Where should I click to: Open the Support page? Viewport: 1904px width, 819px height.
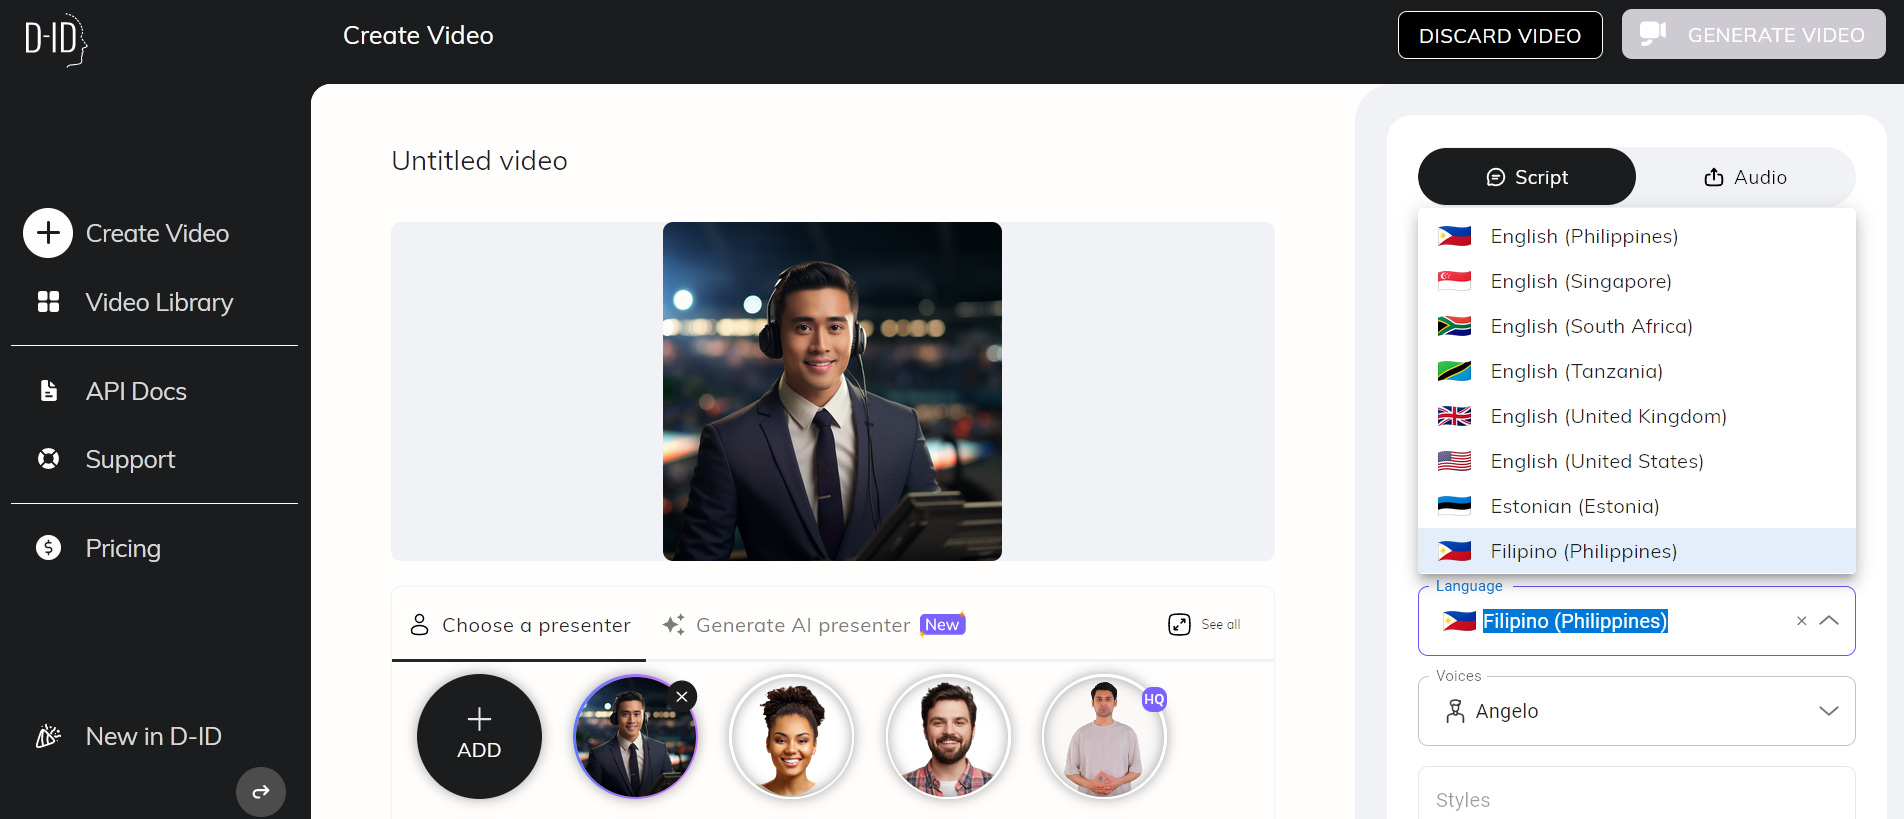pyautogui.click(x=130, y=459)
